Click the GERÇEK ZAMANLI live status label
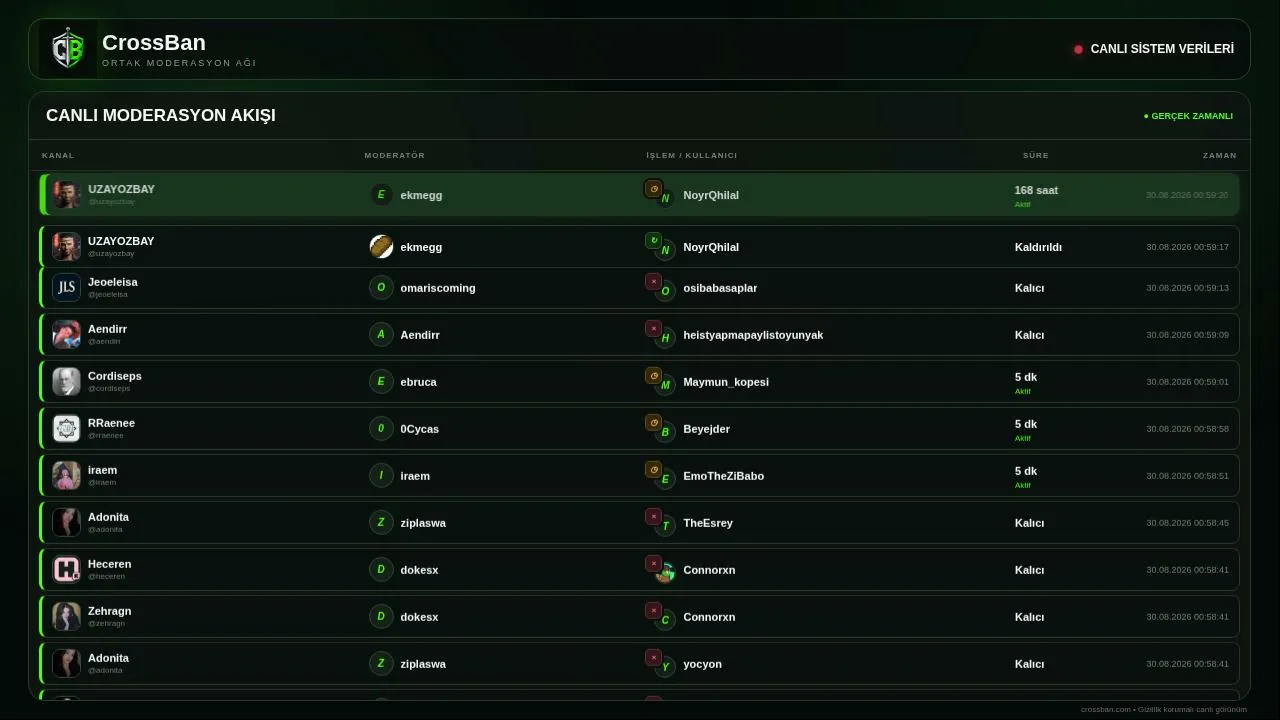1280x720 pixels. pos(1188,116)
